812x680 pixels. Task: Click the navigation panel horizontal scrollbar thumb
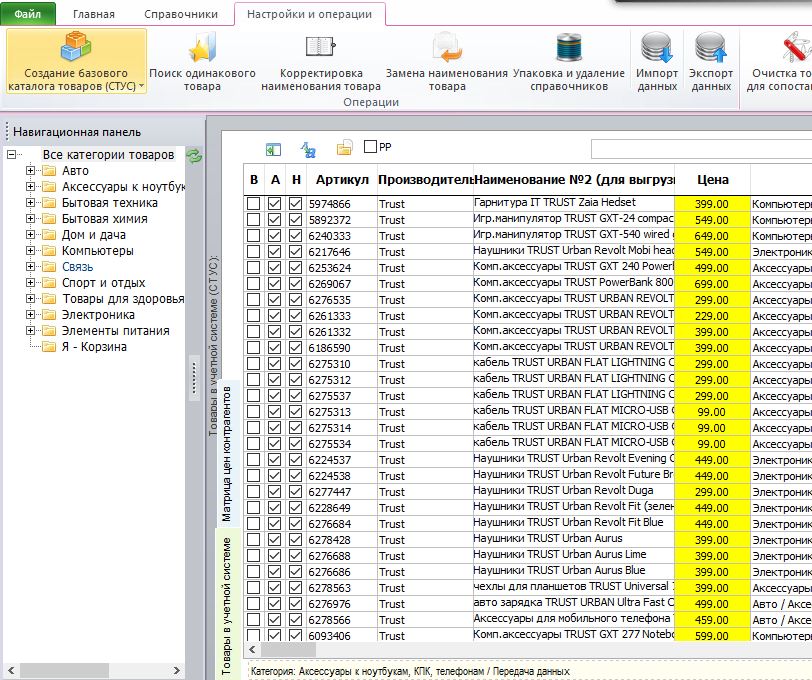64,670
